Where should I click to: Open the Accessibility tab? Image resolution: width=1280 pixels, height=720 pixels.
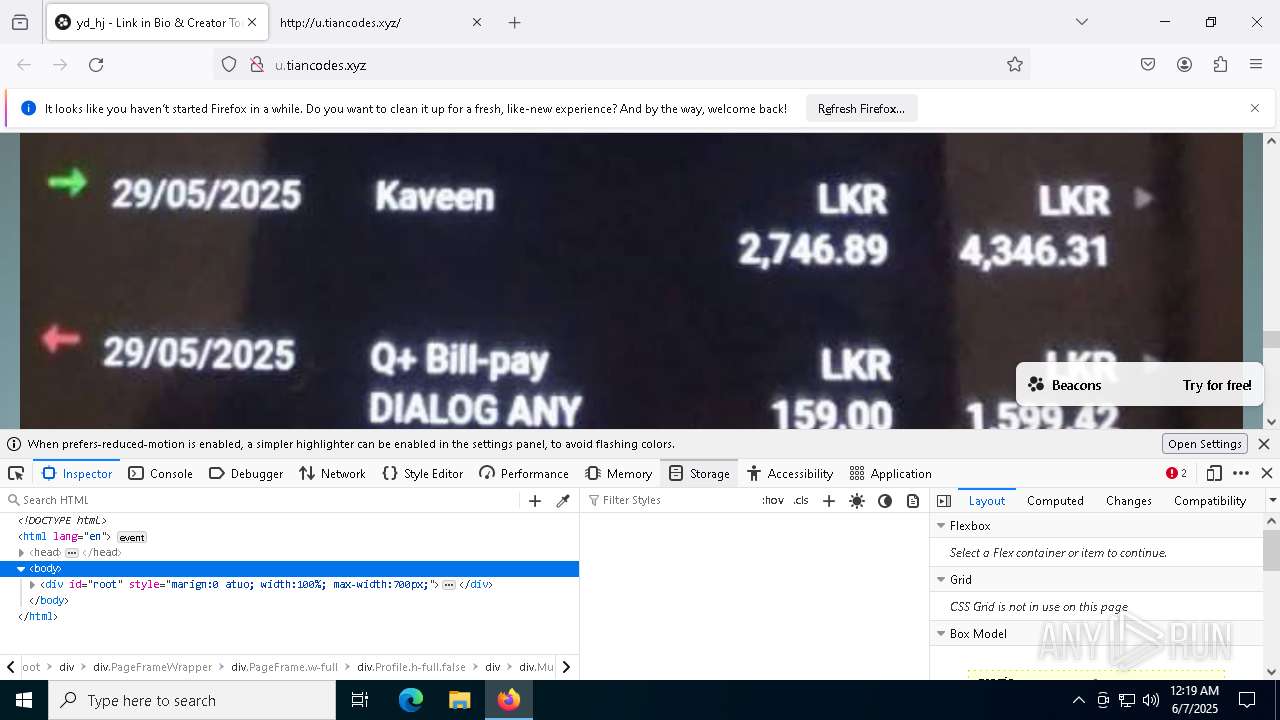coord(790,473)
